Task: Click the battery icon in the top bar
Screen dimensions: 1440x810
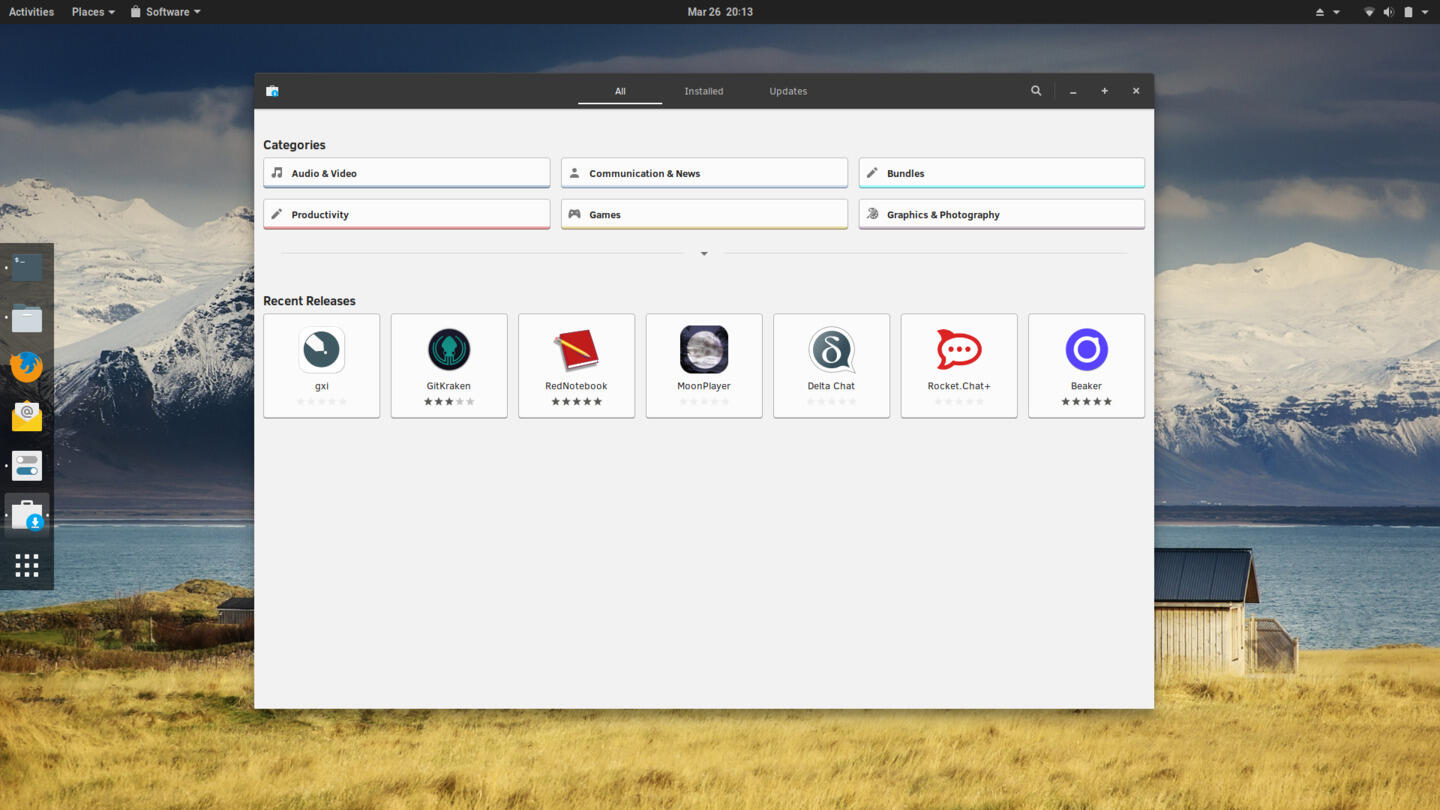Action: pyautogui.click(x=1408, y=12)
